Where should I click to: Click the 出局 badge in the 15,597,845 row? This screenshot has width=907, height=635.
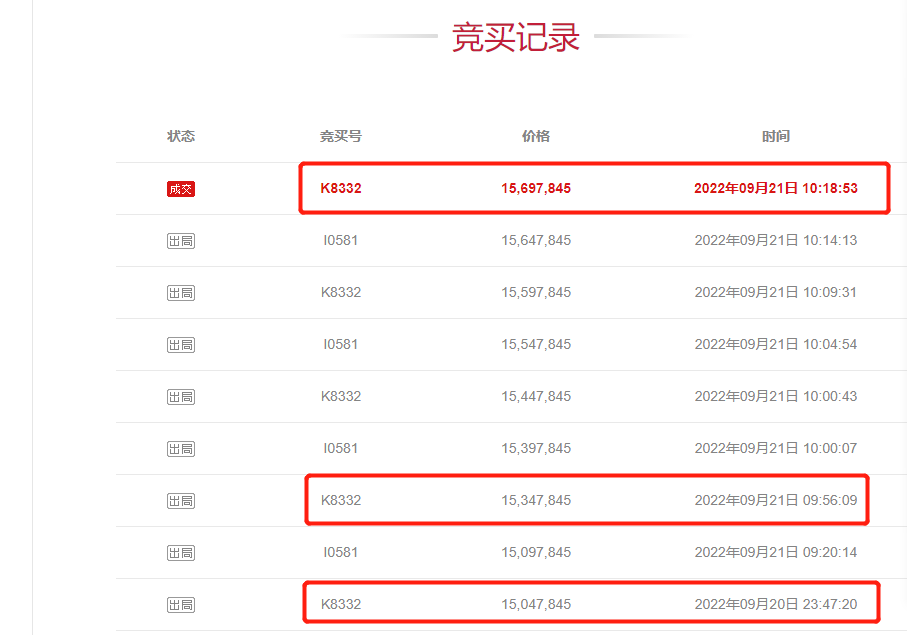tap(181, 293)
